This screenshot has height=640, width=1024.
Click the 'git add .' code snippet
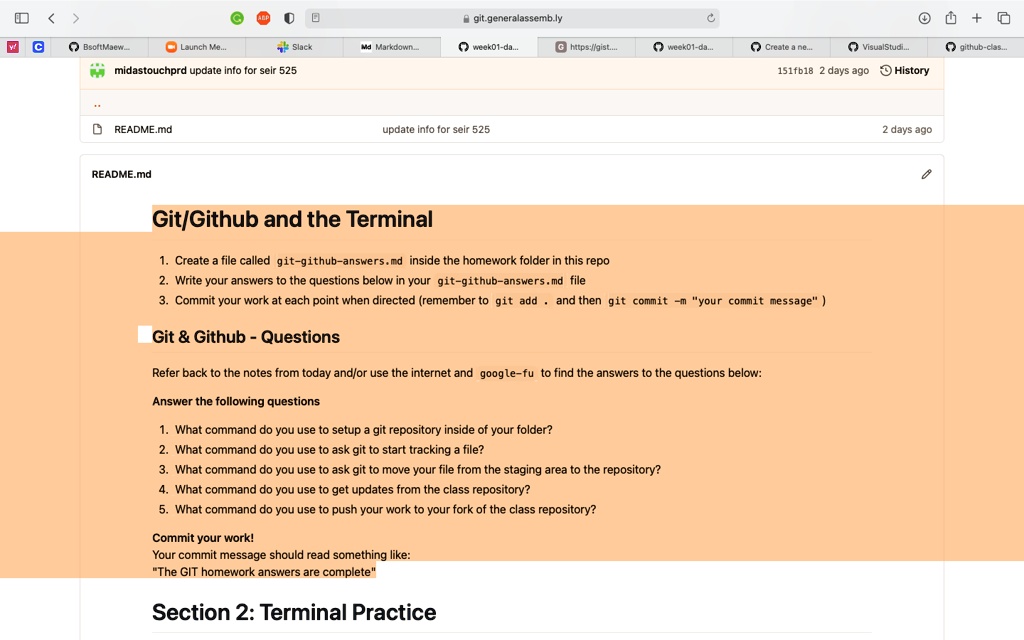pyautogui.click(x=521, y=301)
